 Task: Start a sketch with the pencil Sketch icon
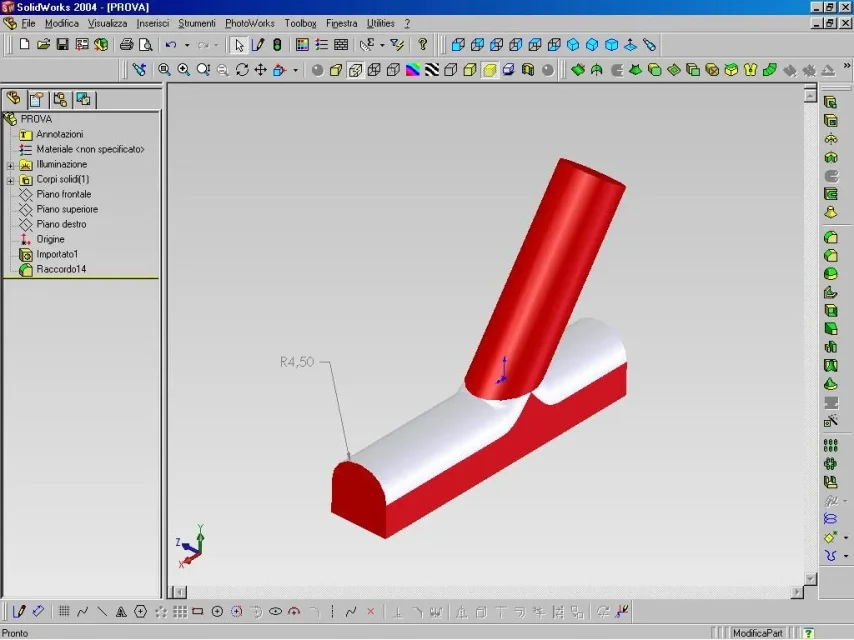pos(258,45)
